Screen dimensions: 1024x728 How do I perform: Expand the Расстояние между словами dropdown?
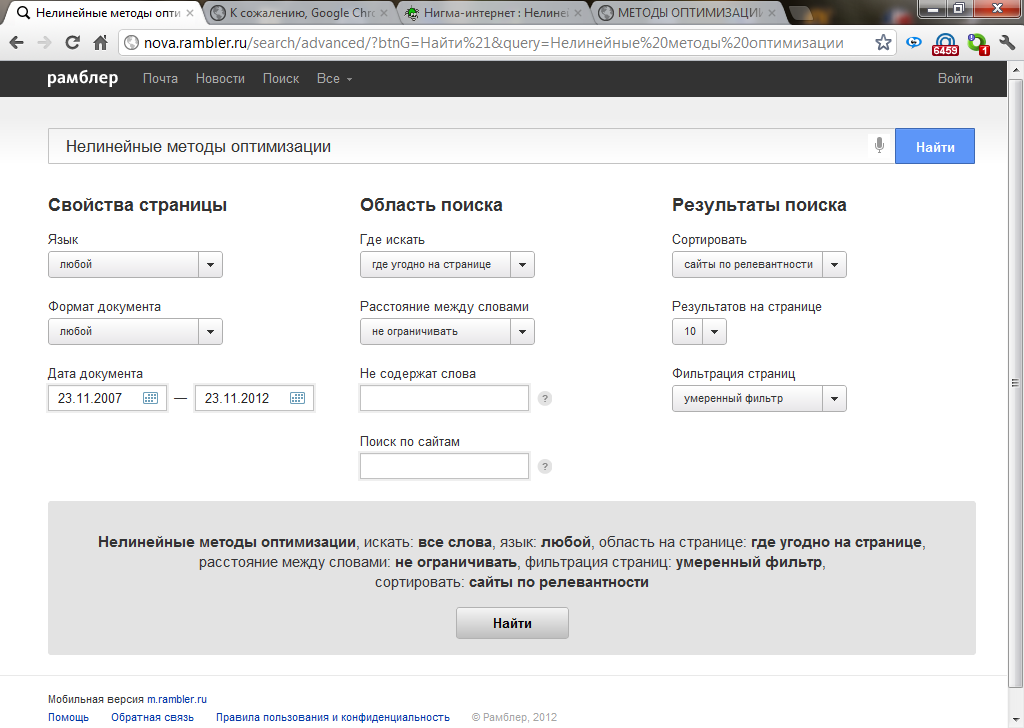click(x=447, y=332)
